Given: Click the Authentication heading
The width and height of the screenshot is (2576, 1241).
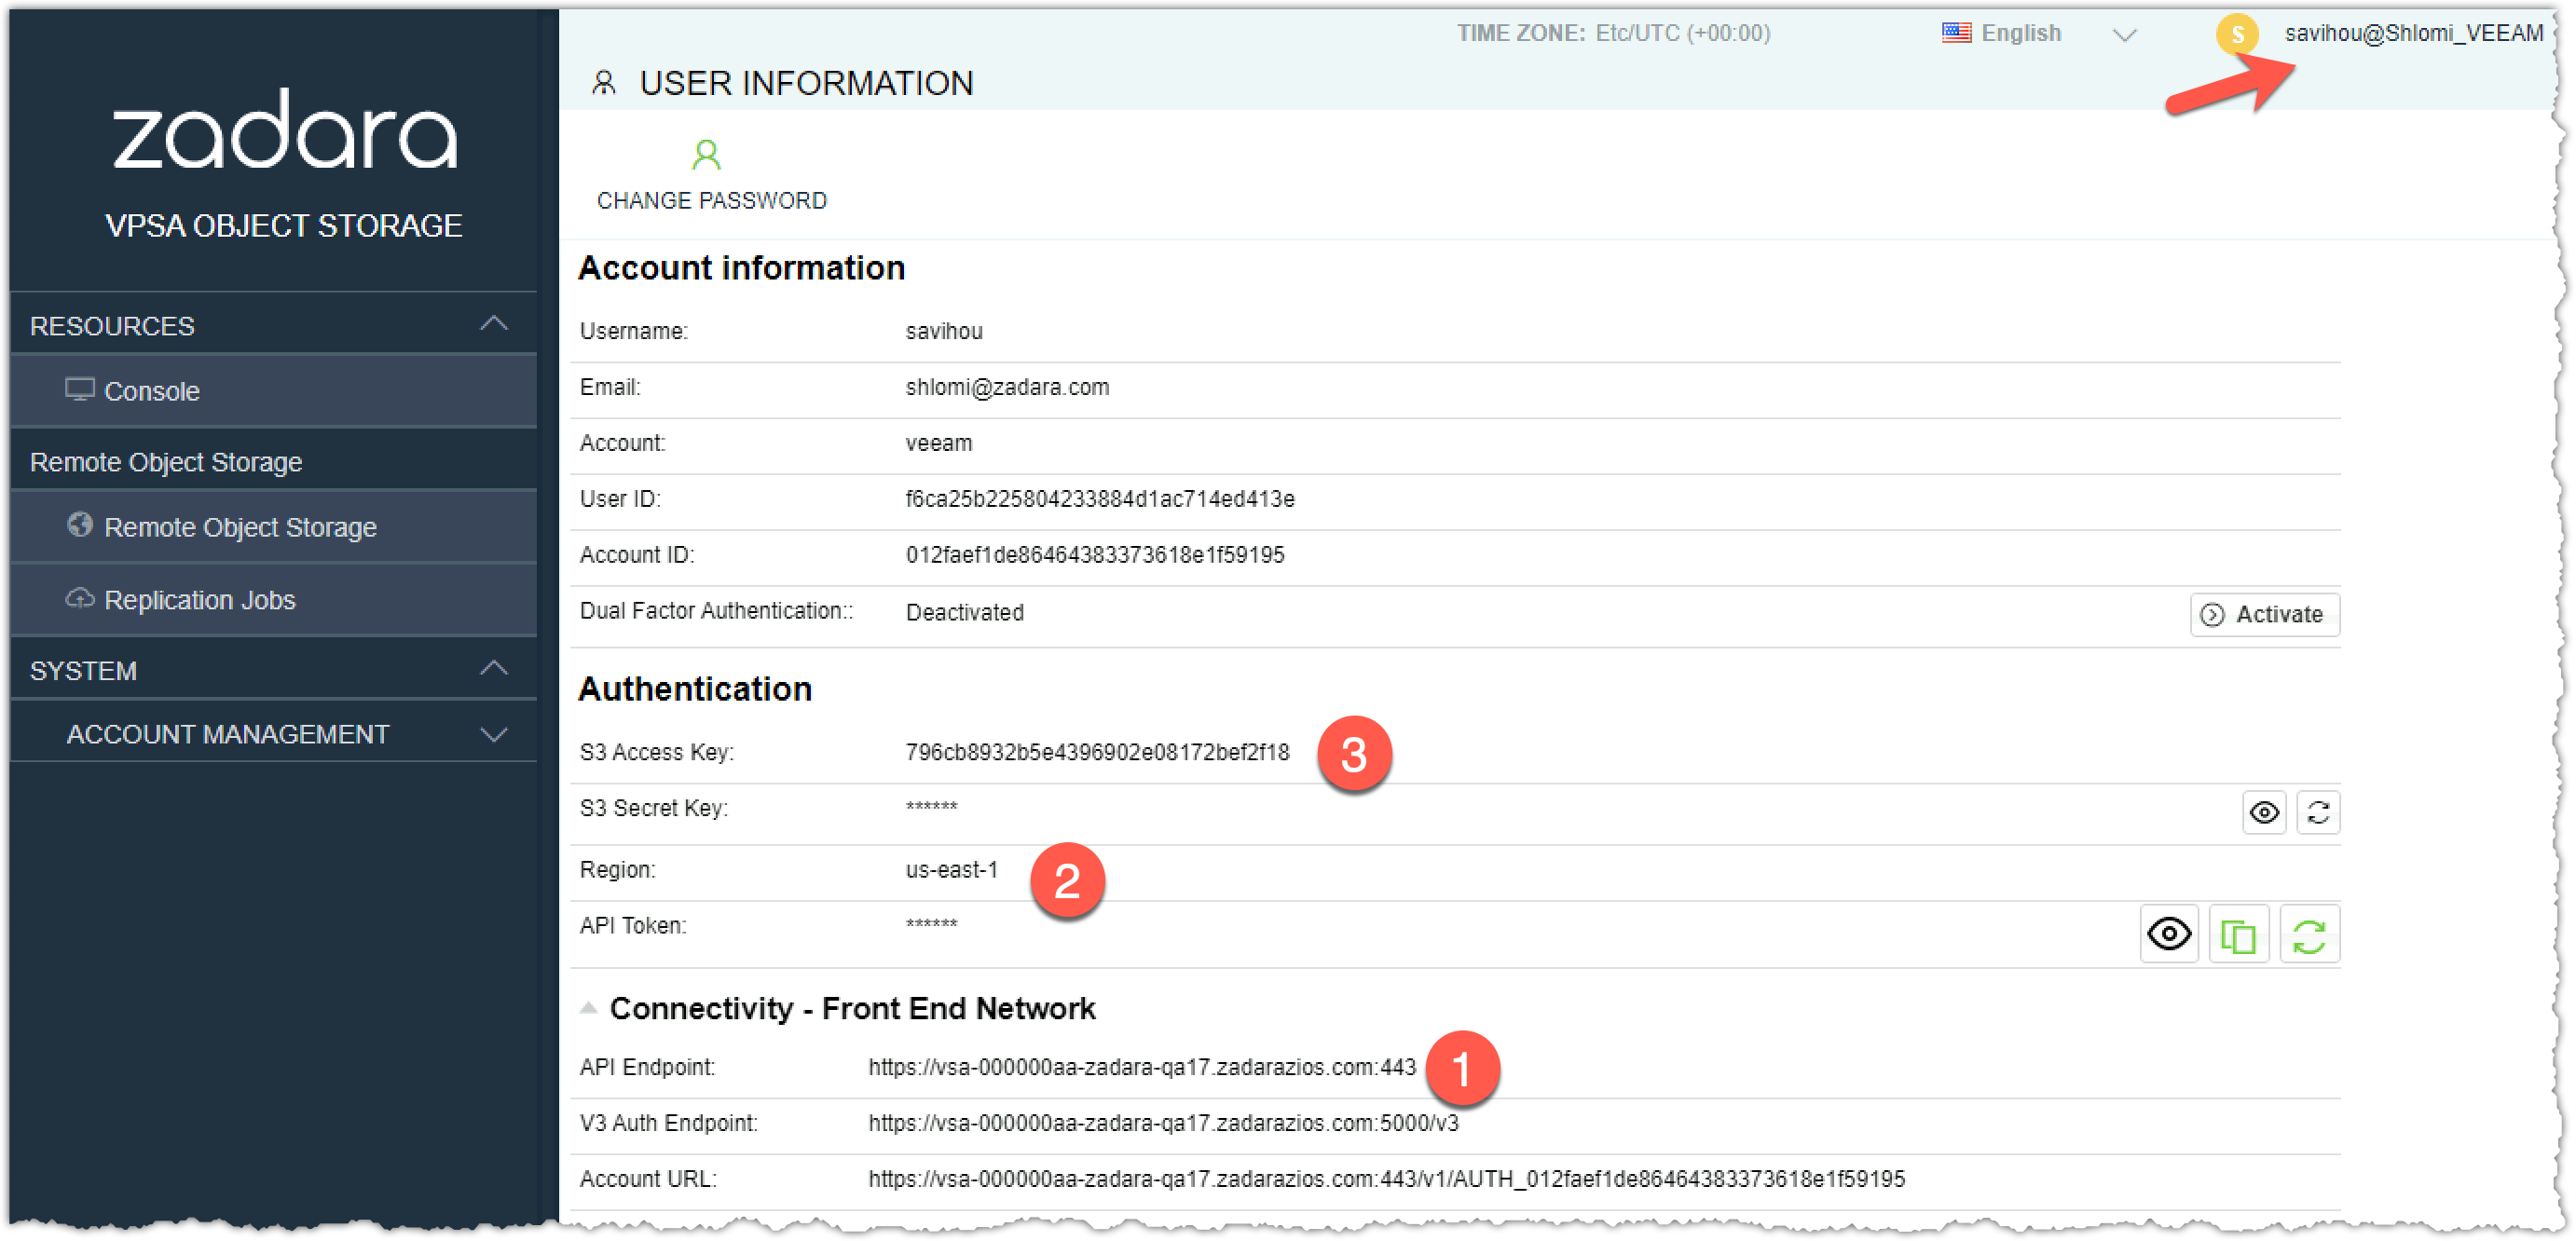Looking at the screenshot, I should [695, 689].
